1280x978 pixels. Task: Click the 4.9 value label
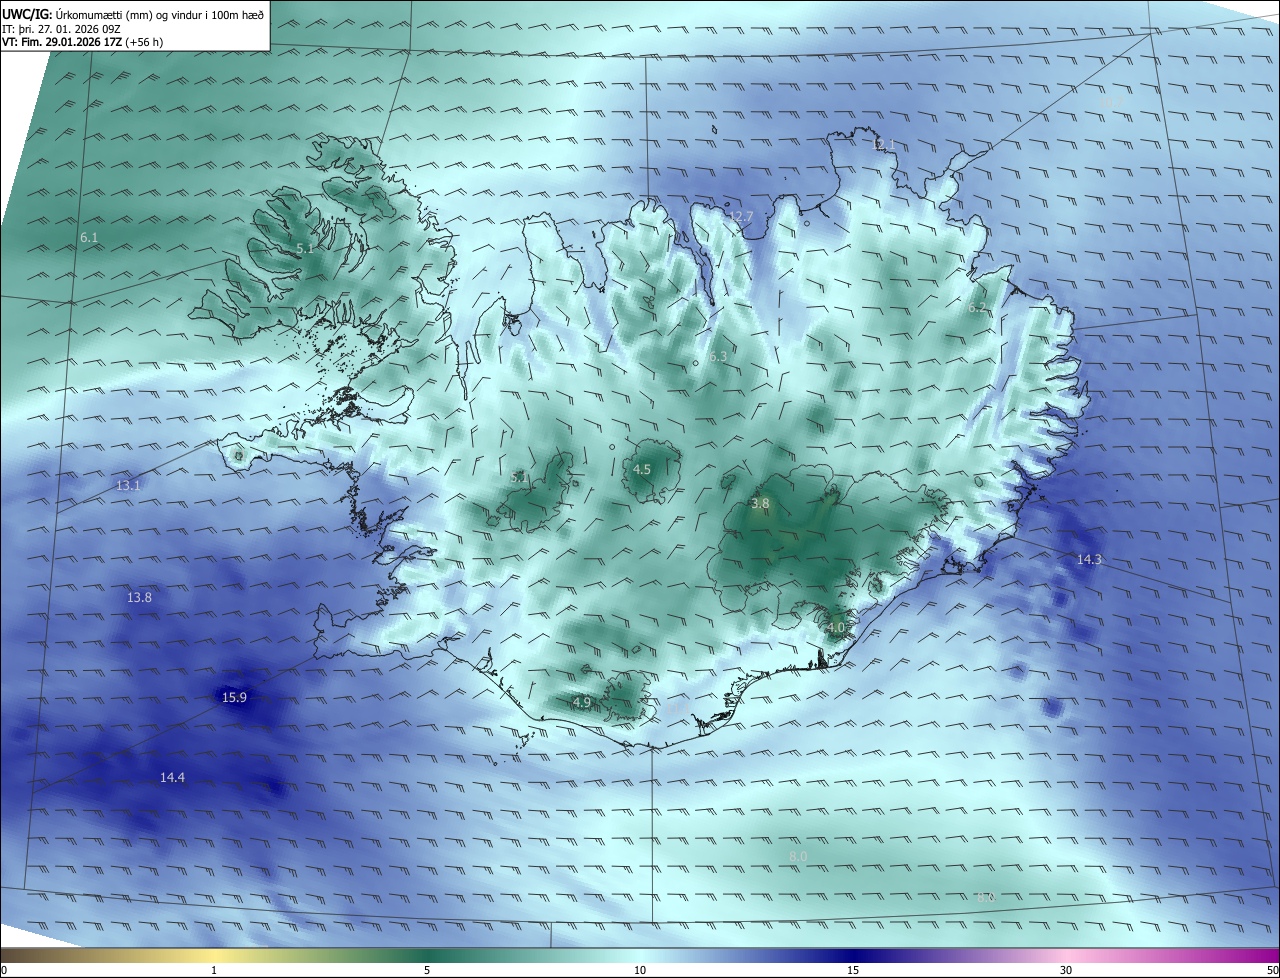[x=582, y=702]
